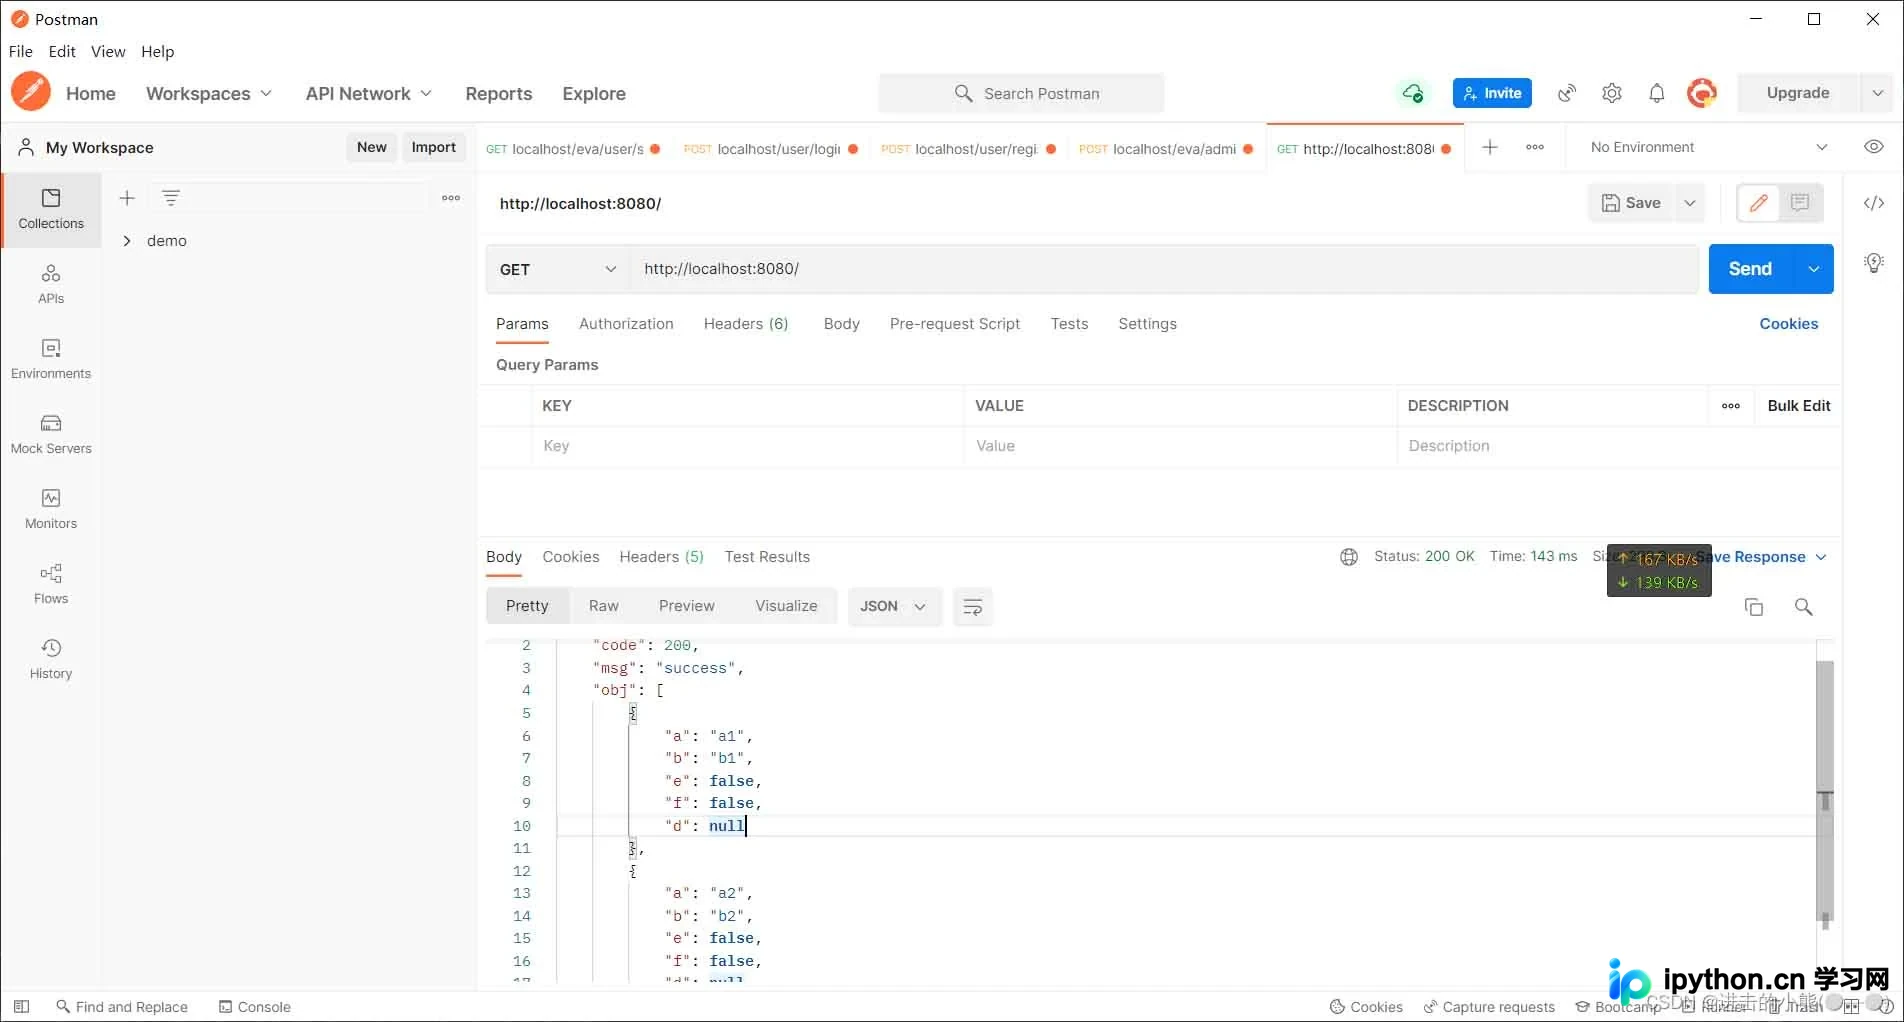Image resolution: width=1904 pixels, height=1022 pixels.
Task: Open the Send button dropdown arrow
Action: tap(1813, 269)
